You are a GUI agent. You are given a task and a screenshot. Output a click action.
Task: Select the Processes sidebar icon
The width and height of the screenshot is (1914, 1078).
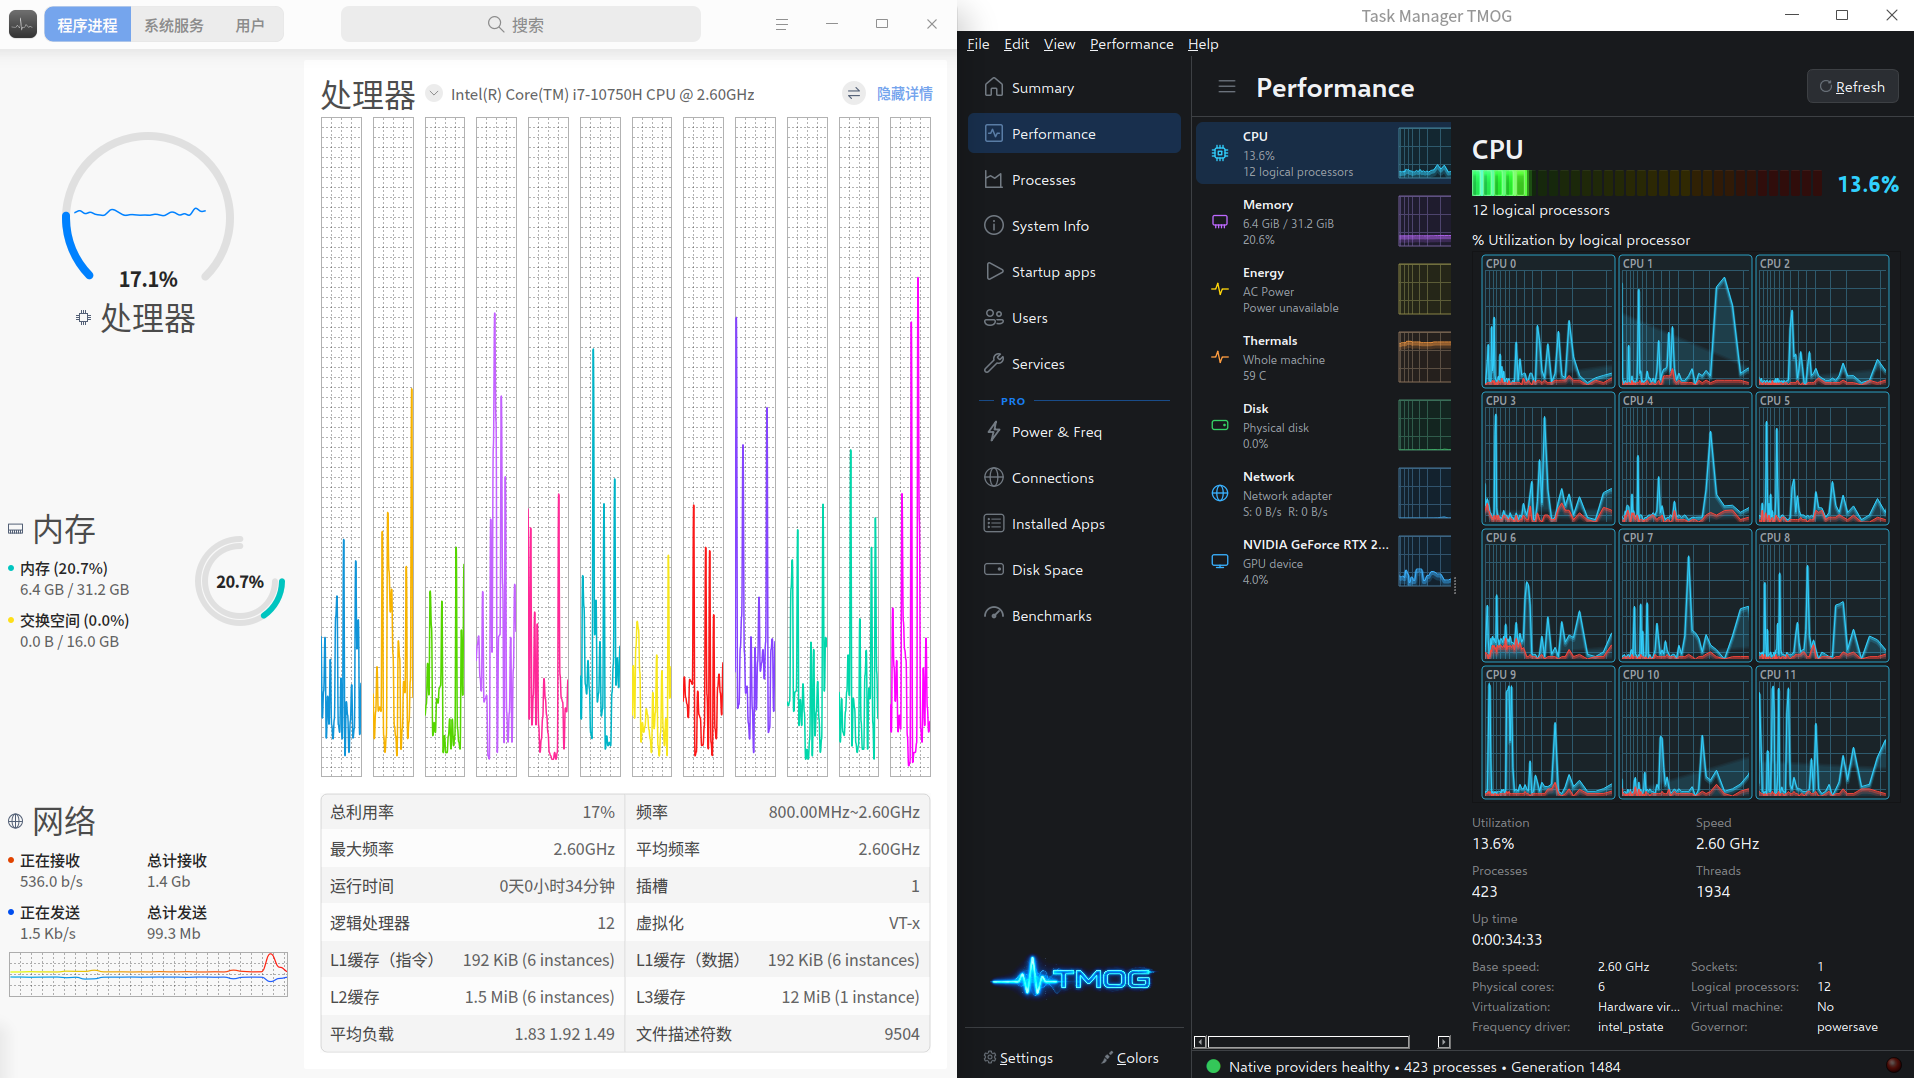[x=993, y=179]
